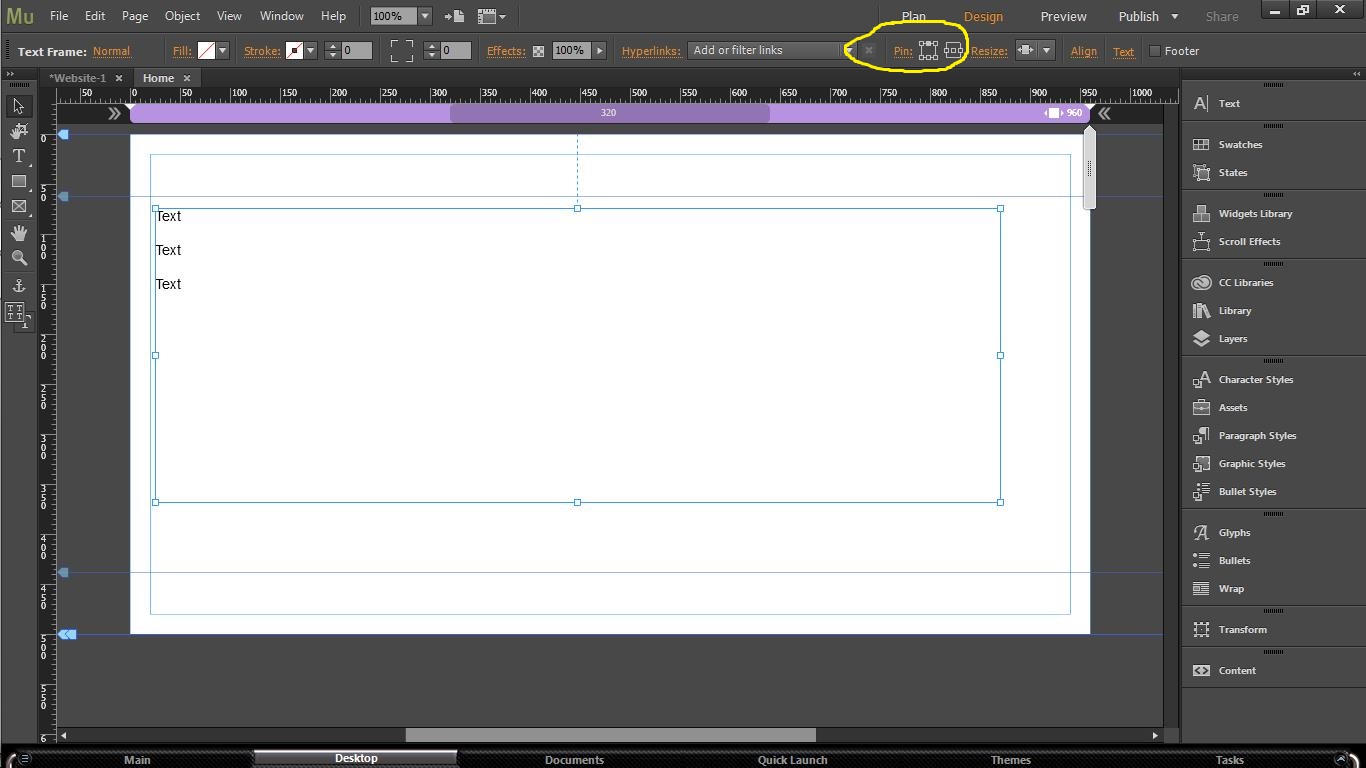This screenshot has height=768, width=1366.
Task: Select the Rectangle Frame placeholder tool
Action: (18, 206)
